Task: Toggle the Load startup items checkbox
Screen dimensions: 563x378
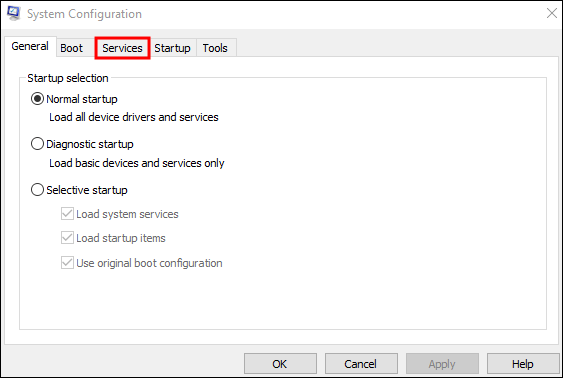Action: click(67, 238)
